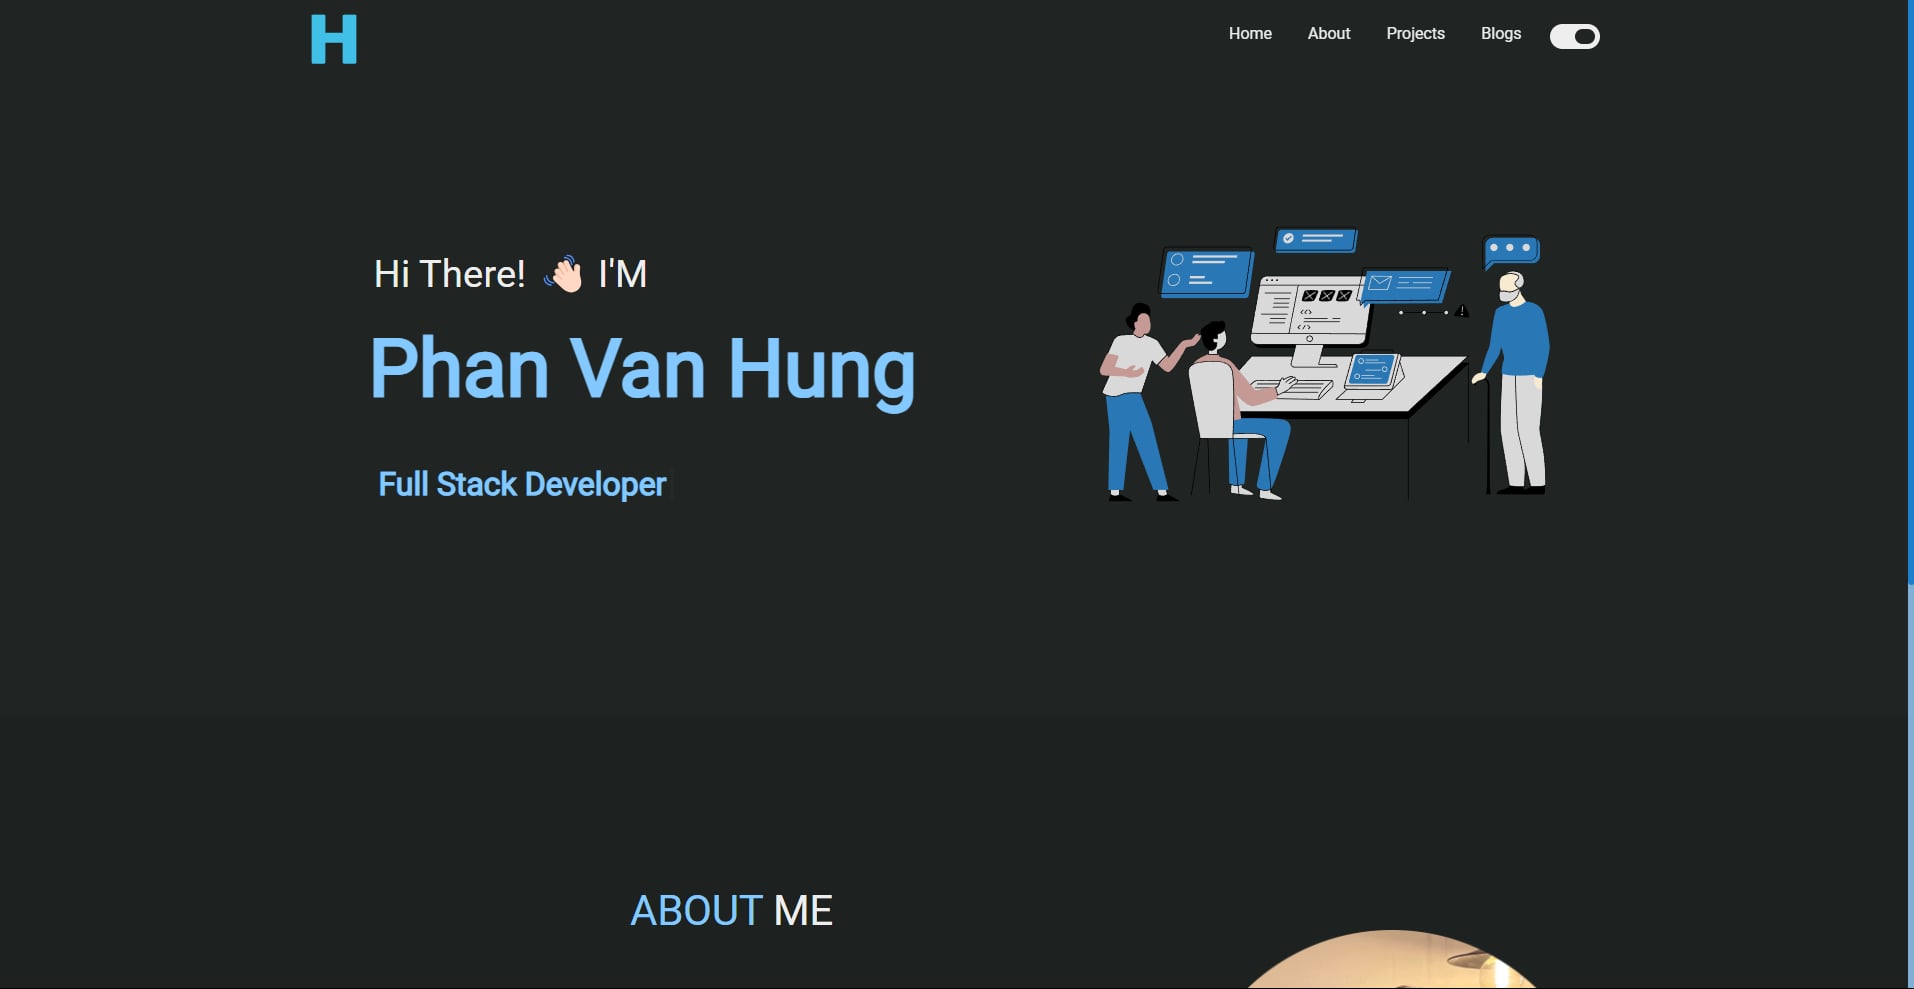The image size is (1914, 989).
Task: Click the Full Stack Developer typing text
Action: 521,484
